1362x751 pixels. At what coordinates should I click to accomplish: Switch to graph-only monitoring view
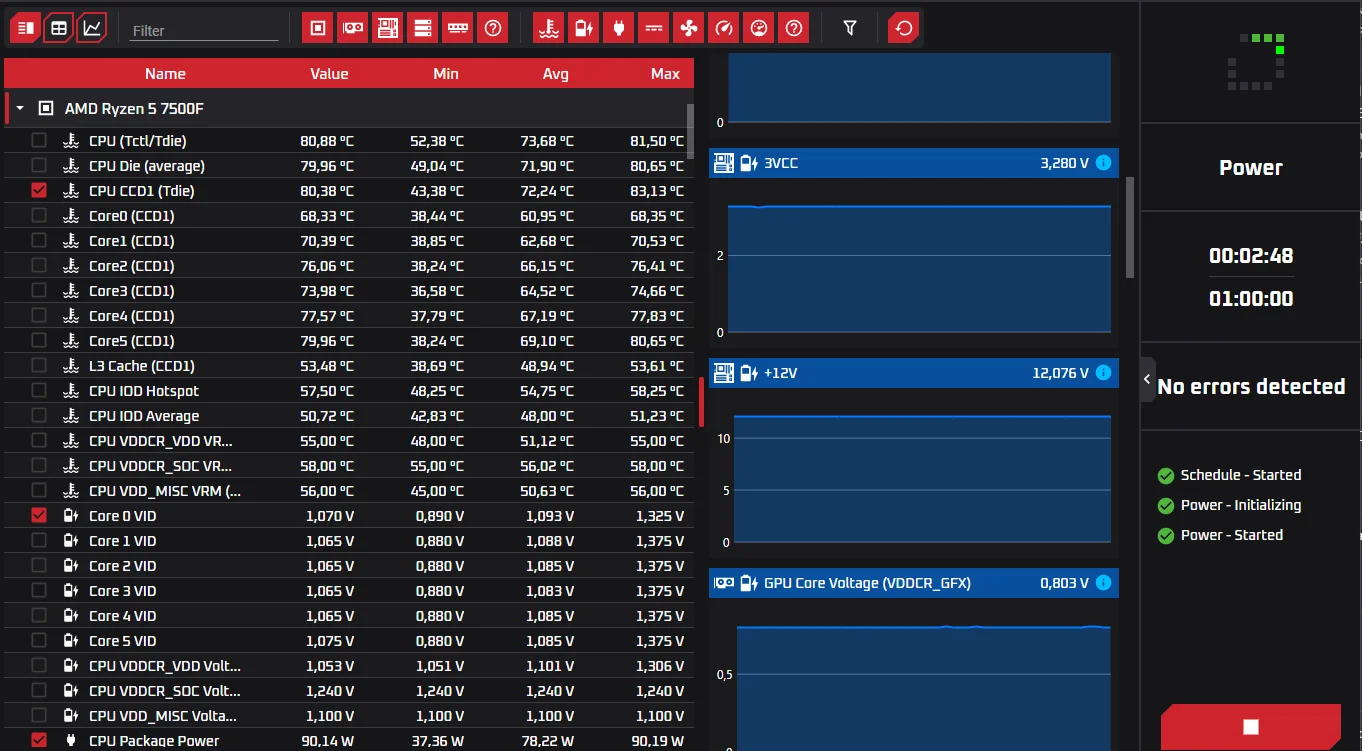tap(92, 28)
